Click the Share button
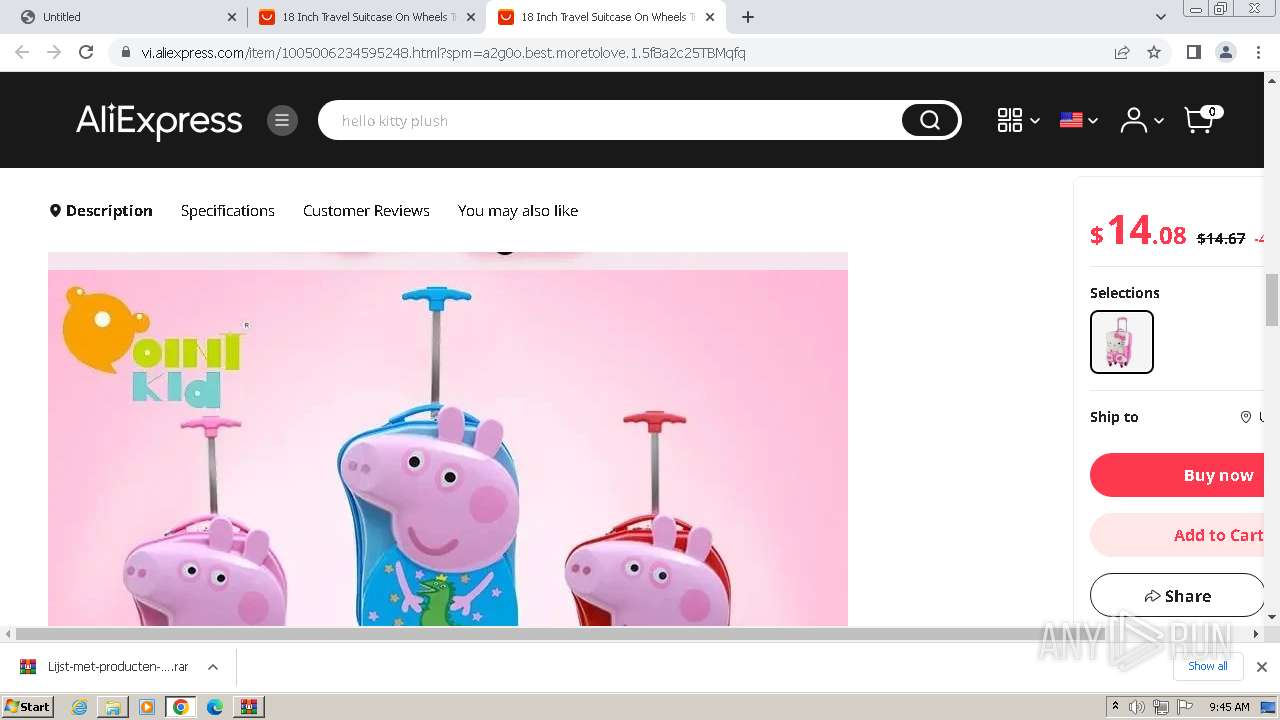 click(1177, 595)
